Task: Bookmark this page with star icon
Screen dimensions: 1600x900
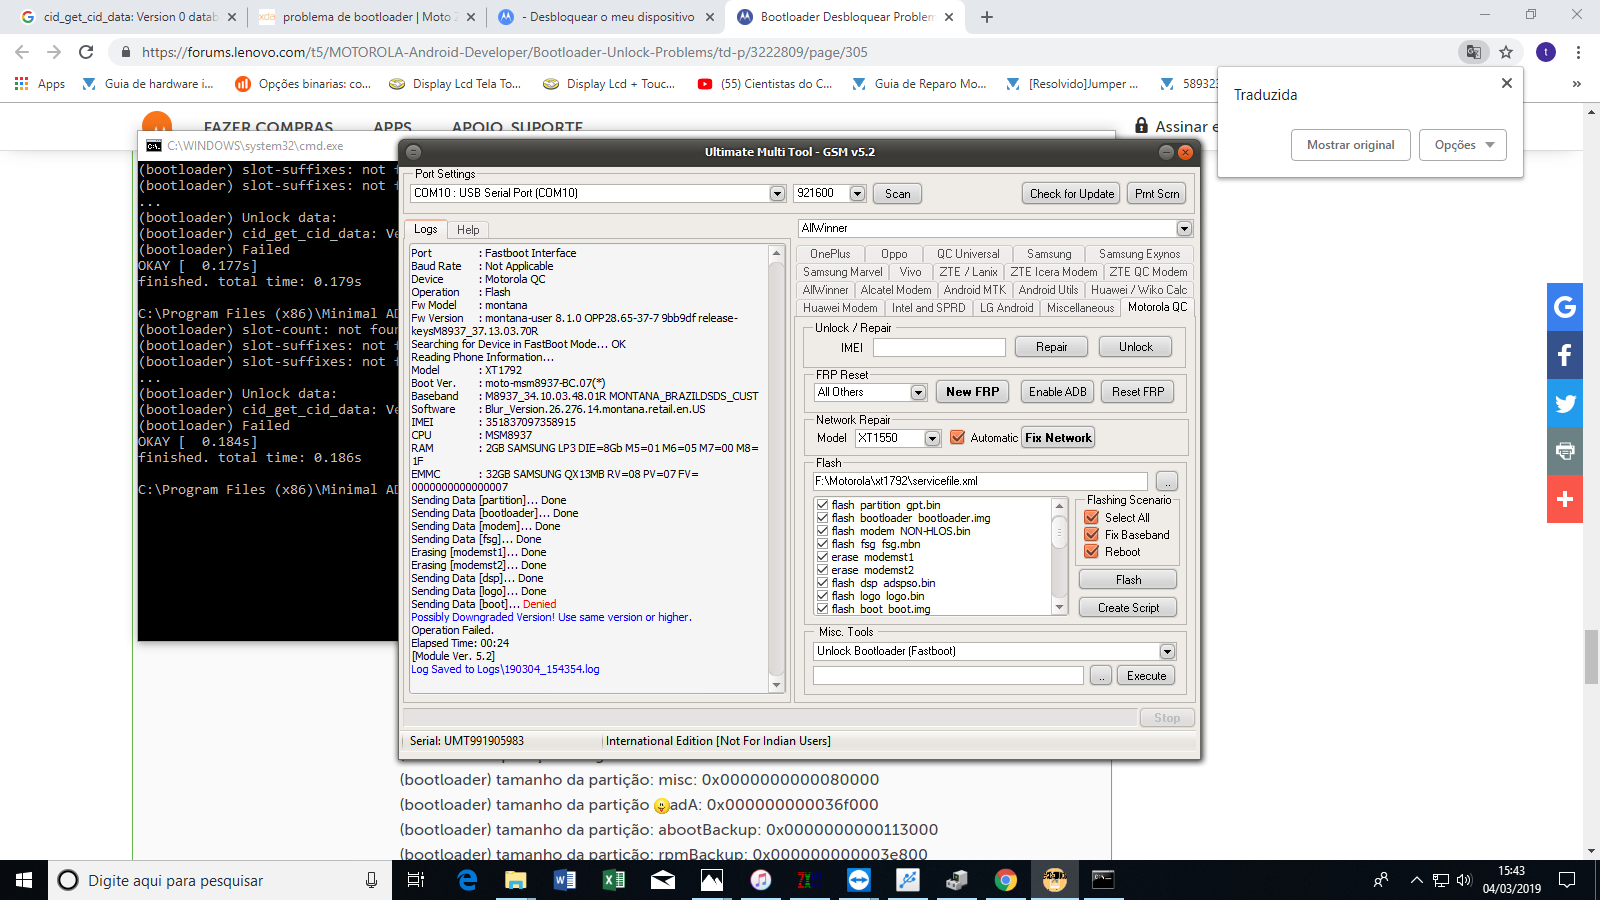Action: (1506, 52)
